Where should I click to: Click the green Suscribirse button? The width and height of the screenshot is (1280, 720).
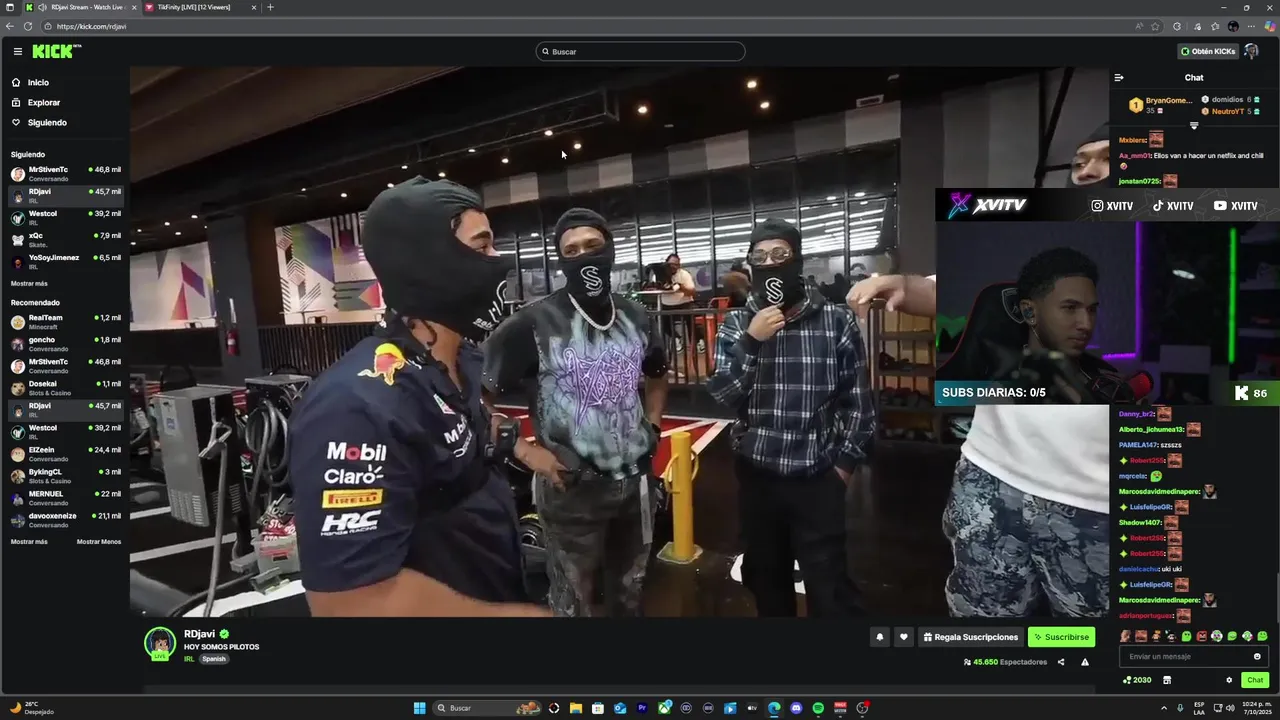point(1061,637)
